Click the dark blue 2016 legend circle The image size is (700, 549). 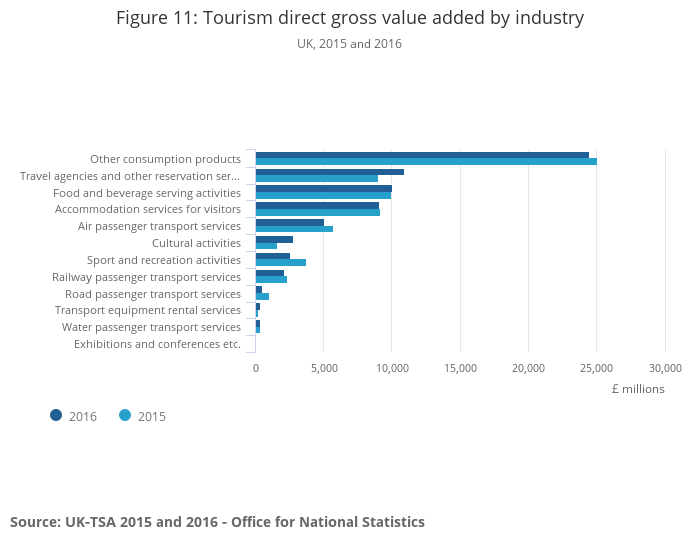tap(56, 415)
